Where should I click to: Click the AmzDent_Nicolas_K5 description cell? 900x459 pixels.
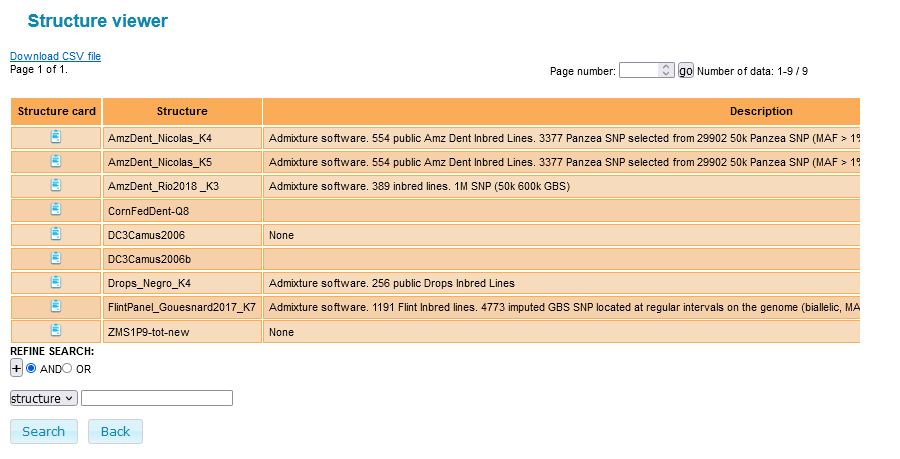coord(561,162)
